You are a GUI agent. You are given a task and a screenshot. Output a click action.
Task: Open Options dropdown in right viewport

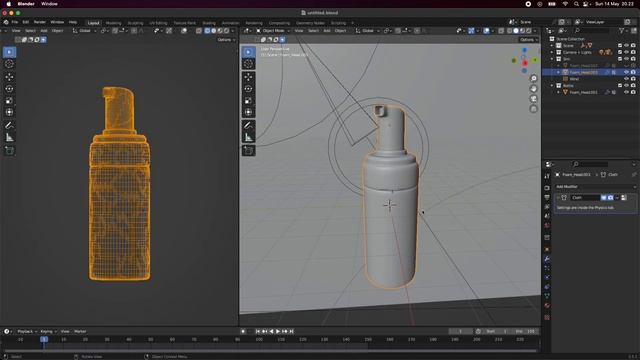tap(529, 40)
